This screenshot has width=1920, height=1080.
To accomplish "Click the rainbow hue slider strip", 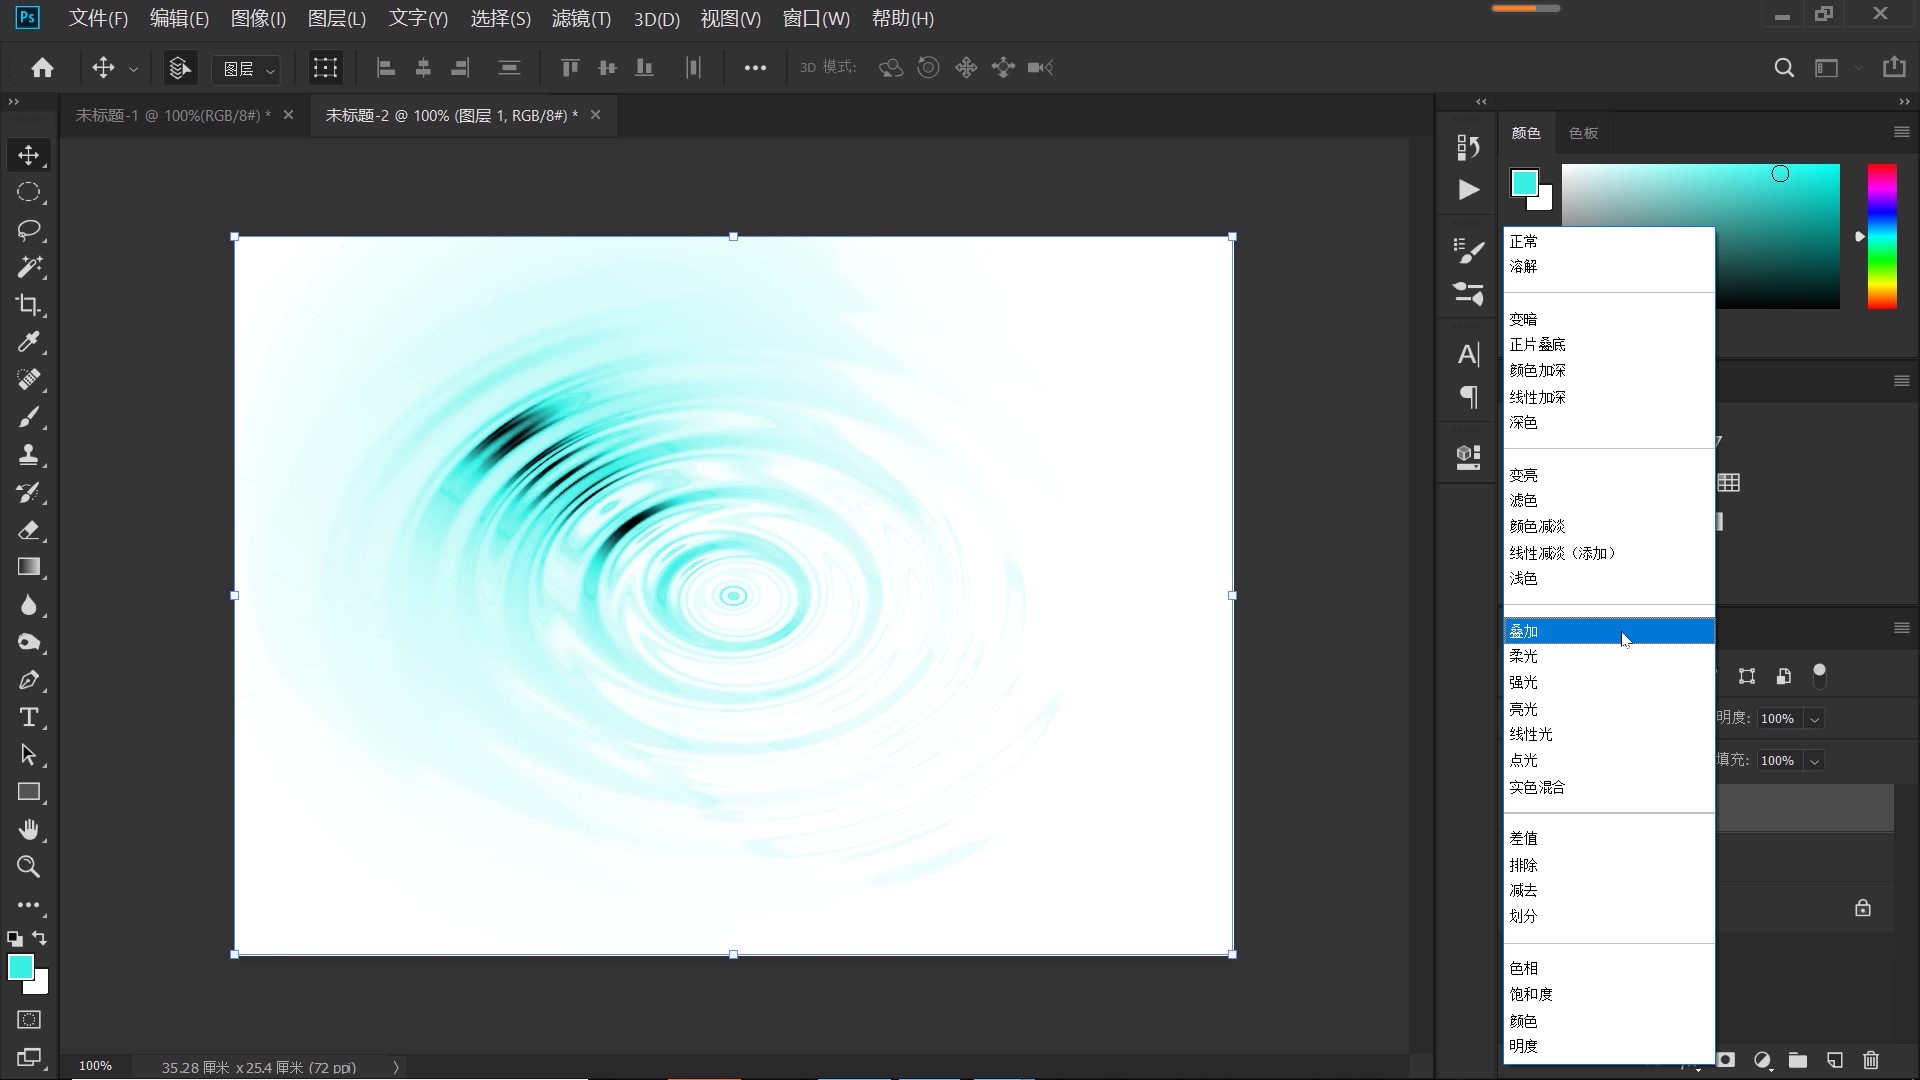I will coord(1882,236).
